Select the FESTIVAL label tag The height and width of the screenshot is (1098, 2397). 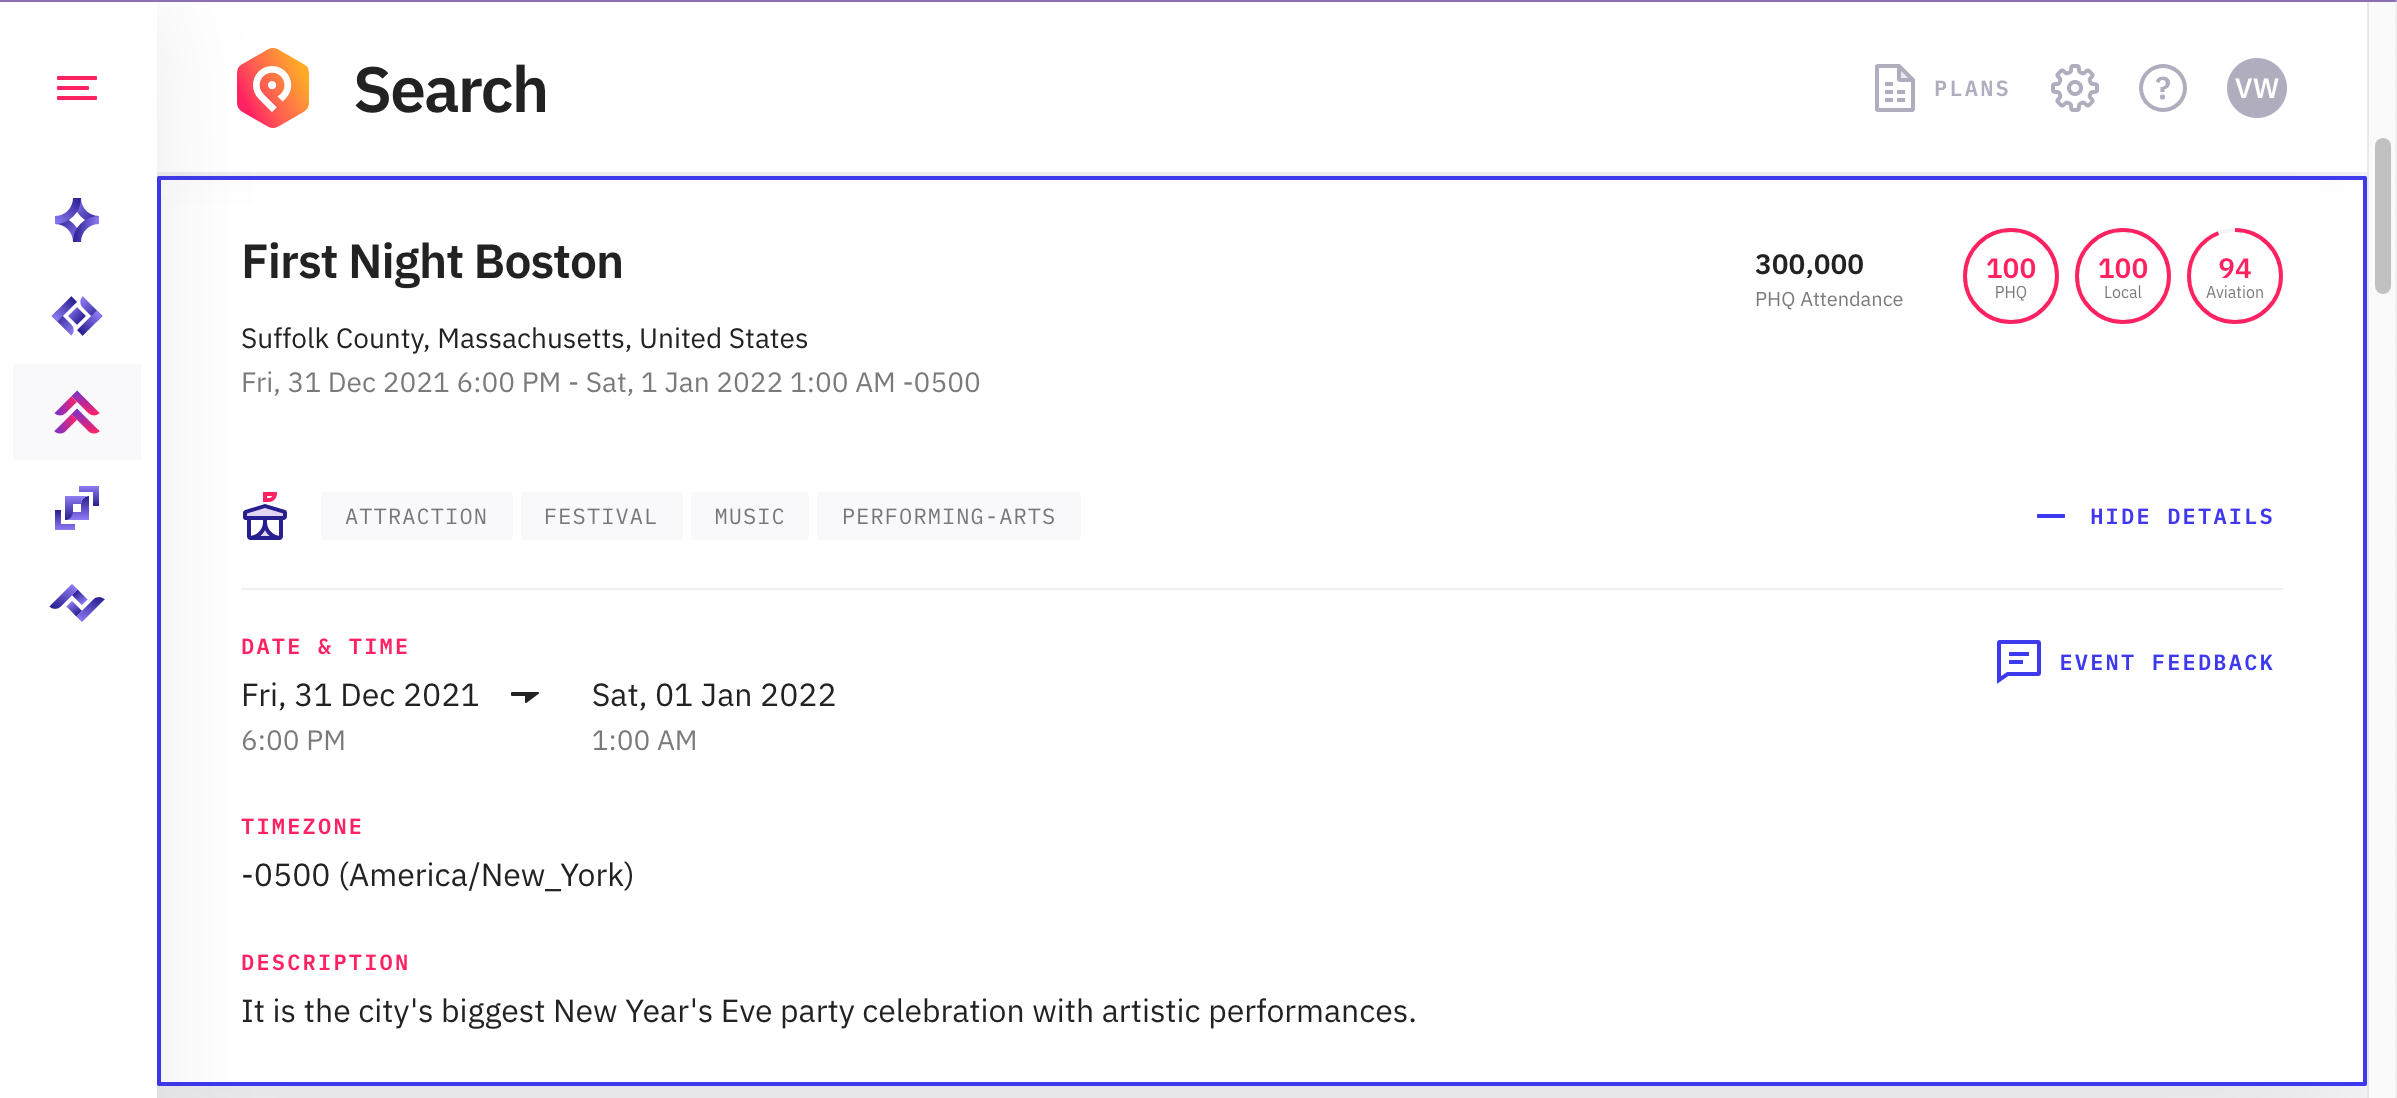[x=601, y=517]
